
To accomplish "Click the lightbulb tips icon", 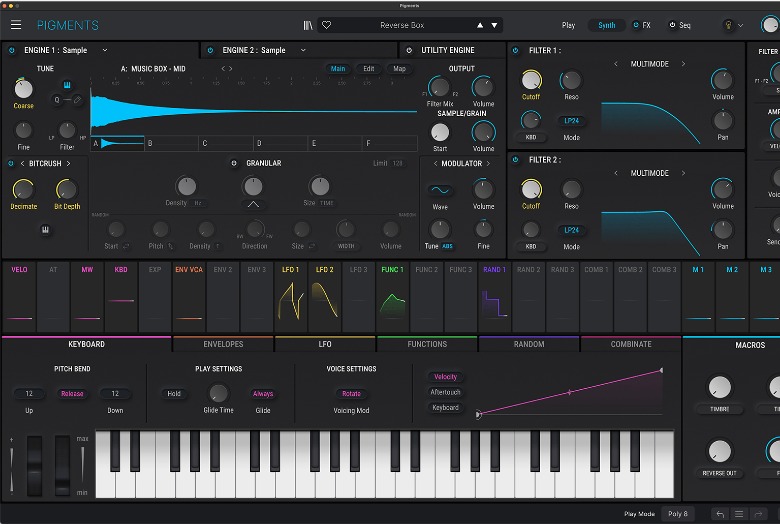I will point(728,25).
